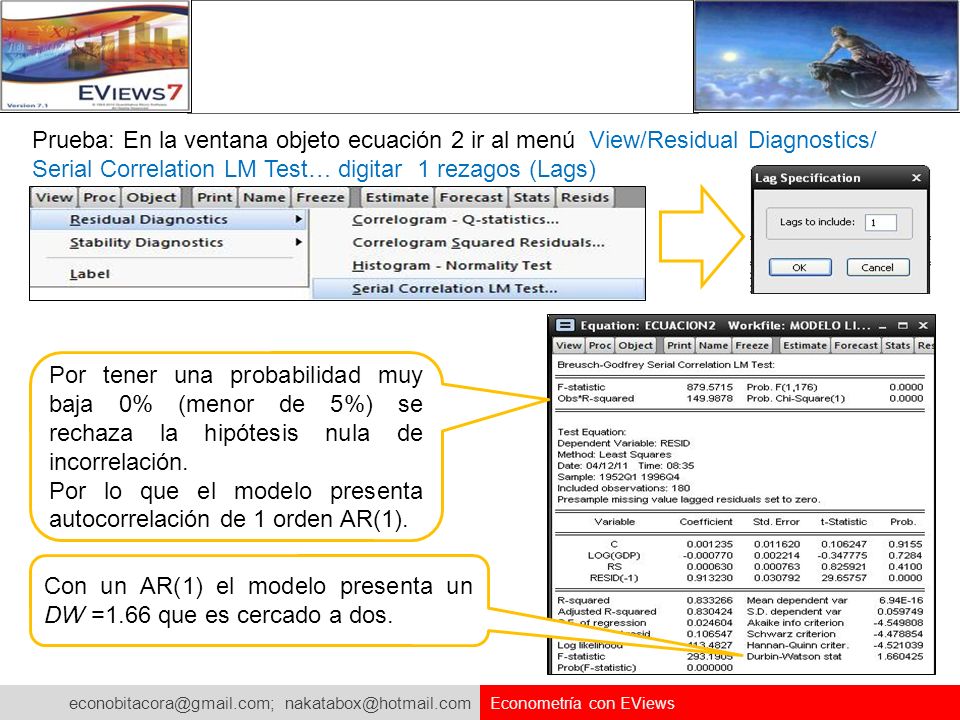The image size is (960, 720).
Task: Click RESID(-1) variable row label
Action: [613, 578]
